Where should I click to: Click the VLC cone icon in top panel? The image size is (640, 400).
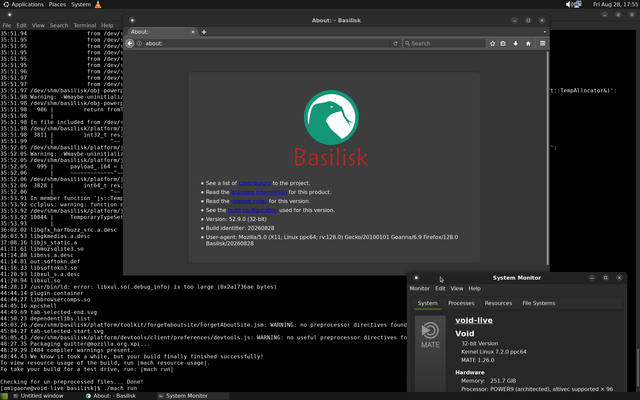(98, 4)
